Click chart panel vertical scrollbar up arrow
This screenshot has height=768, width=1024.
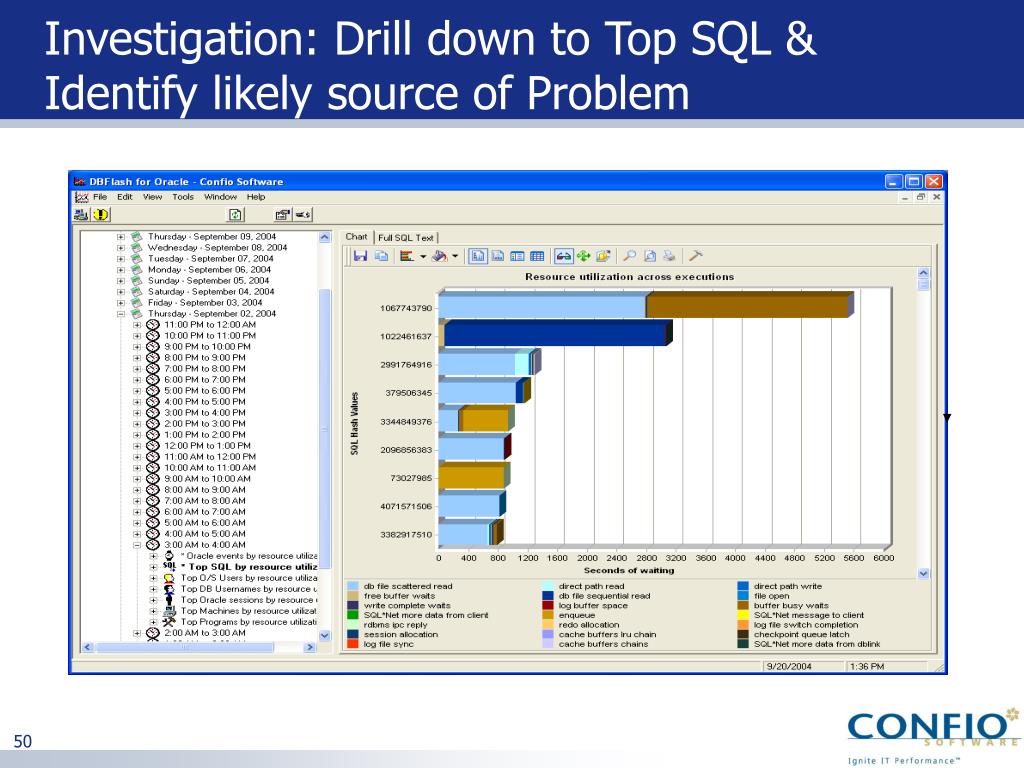[923, 273]
